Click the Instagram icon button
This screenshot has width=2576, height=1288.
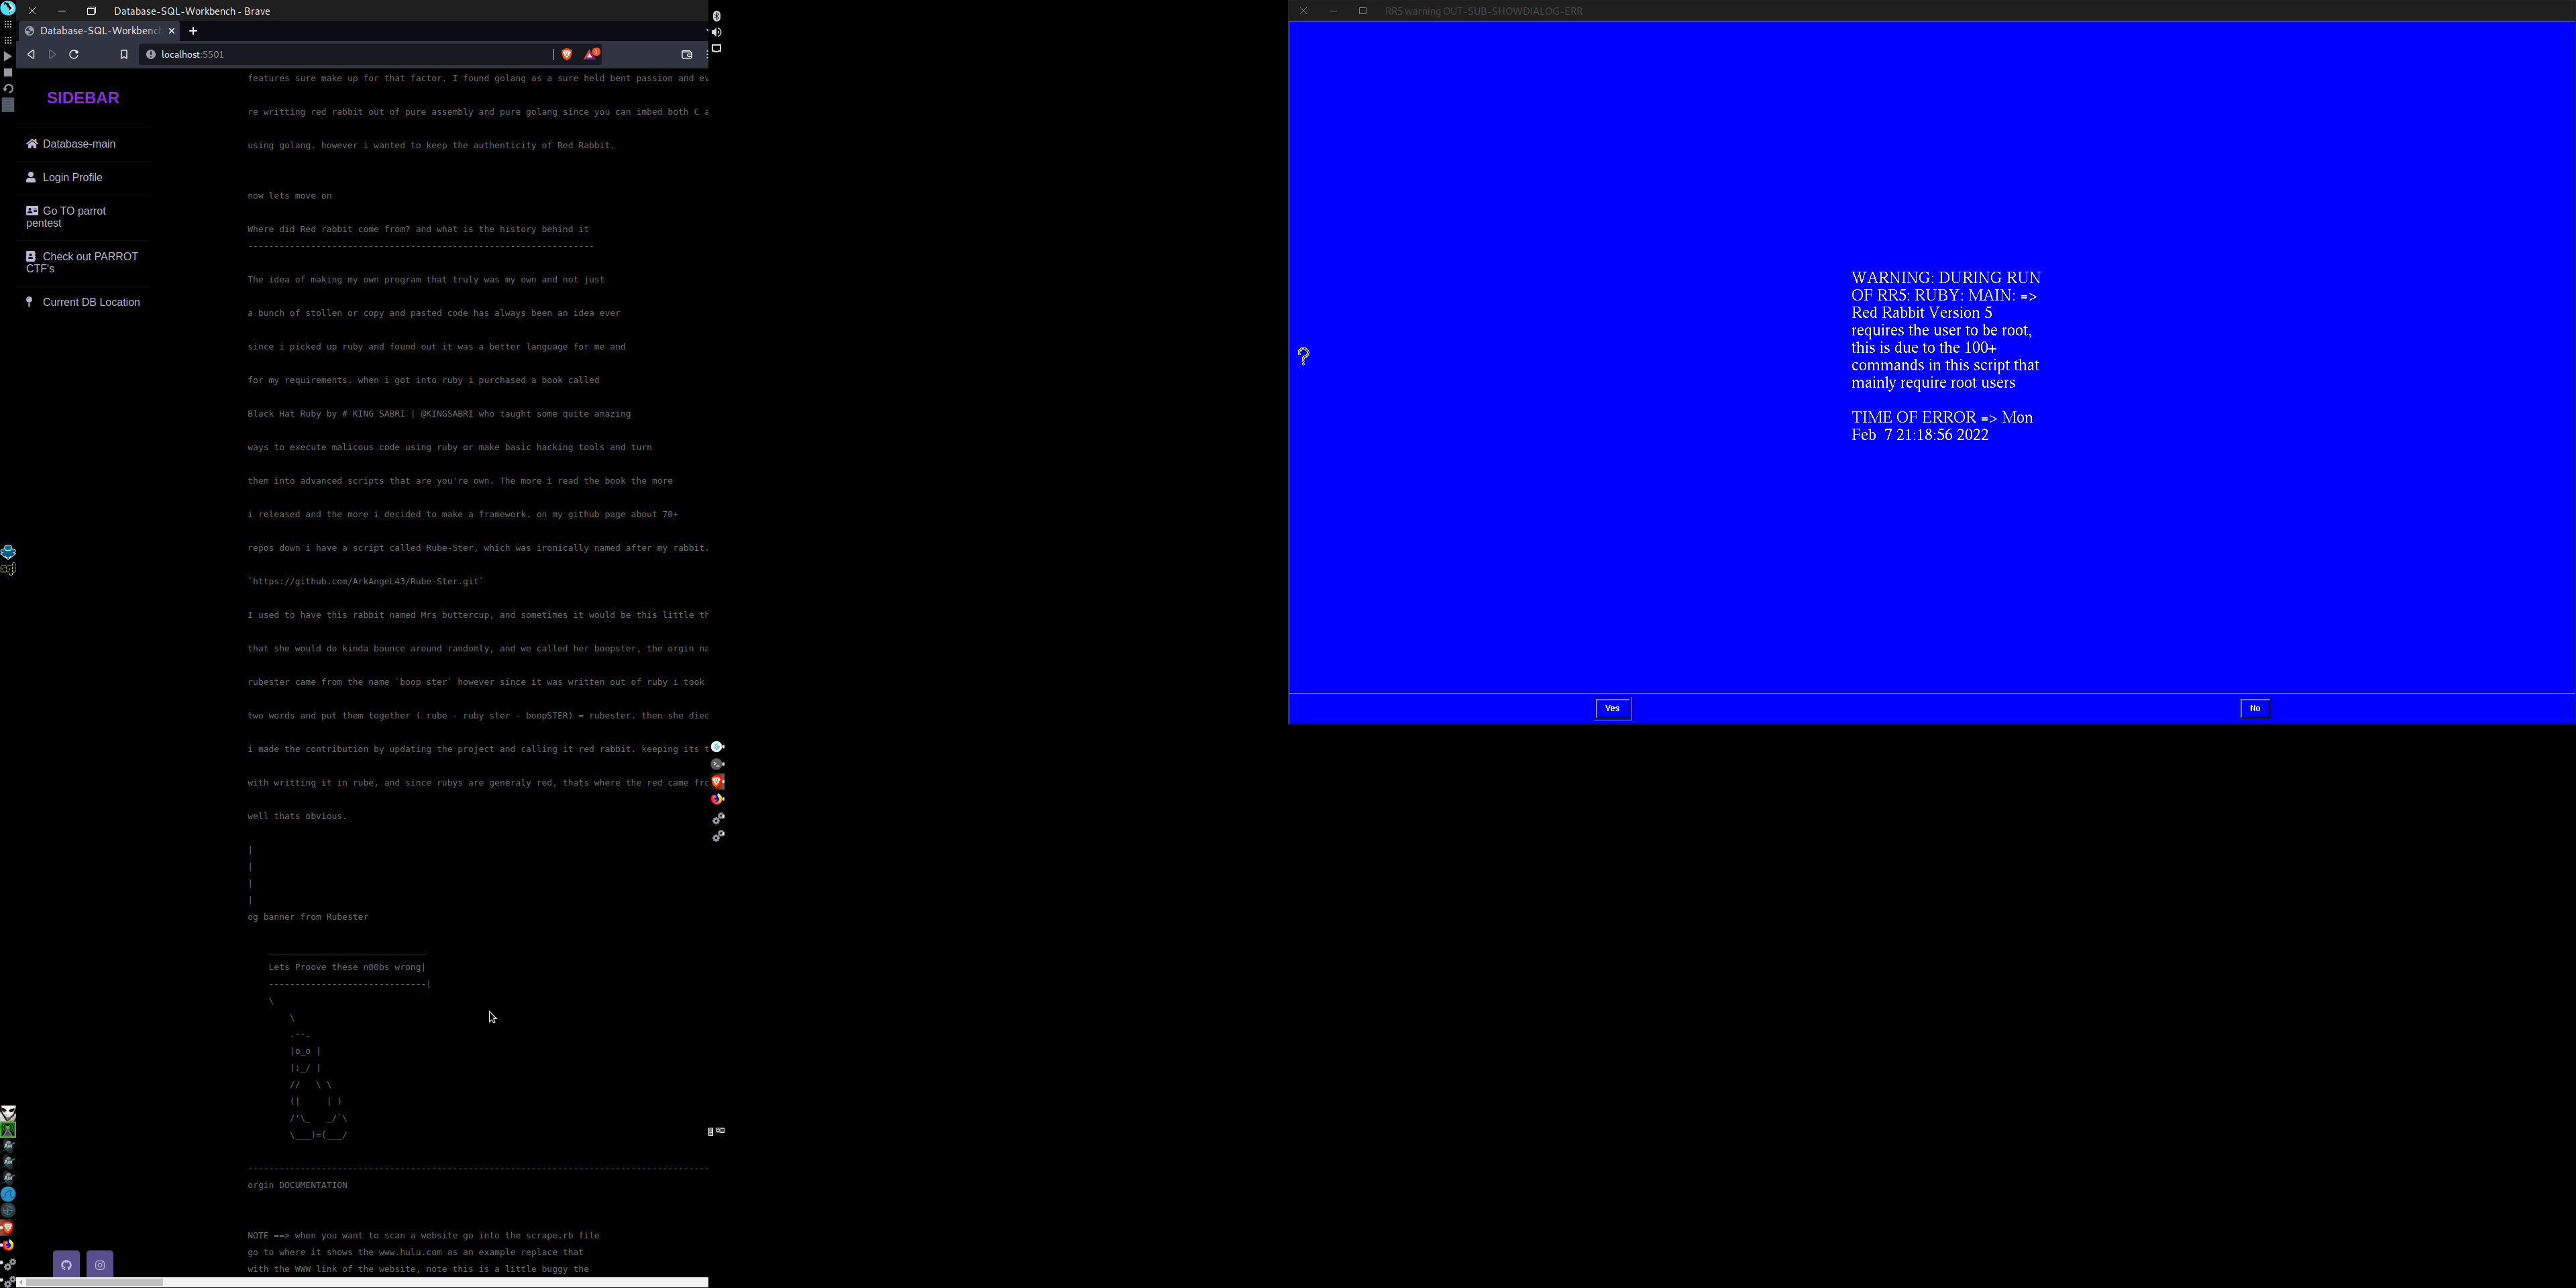click(x=100, y=1265)
